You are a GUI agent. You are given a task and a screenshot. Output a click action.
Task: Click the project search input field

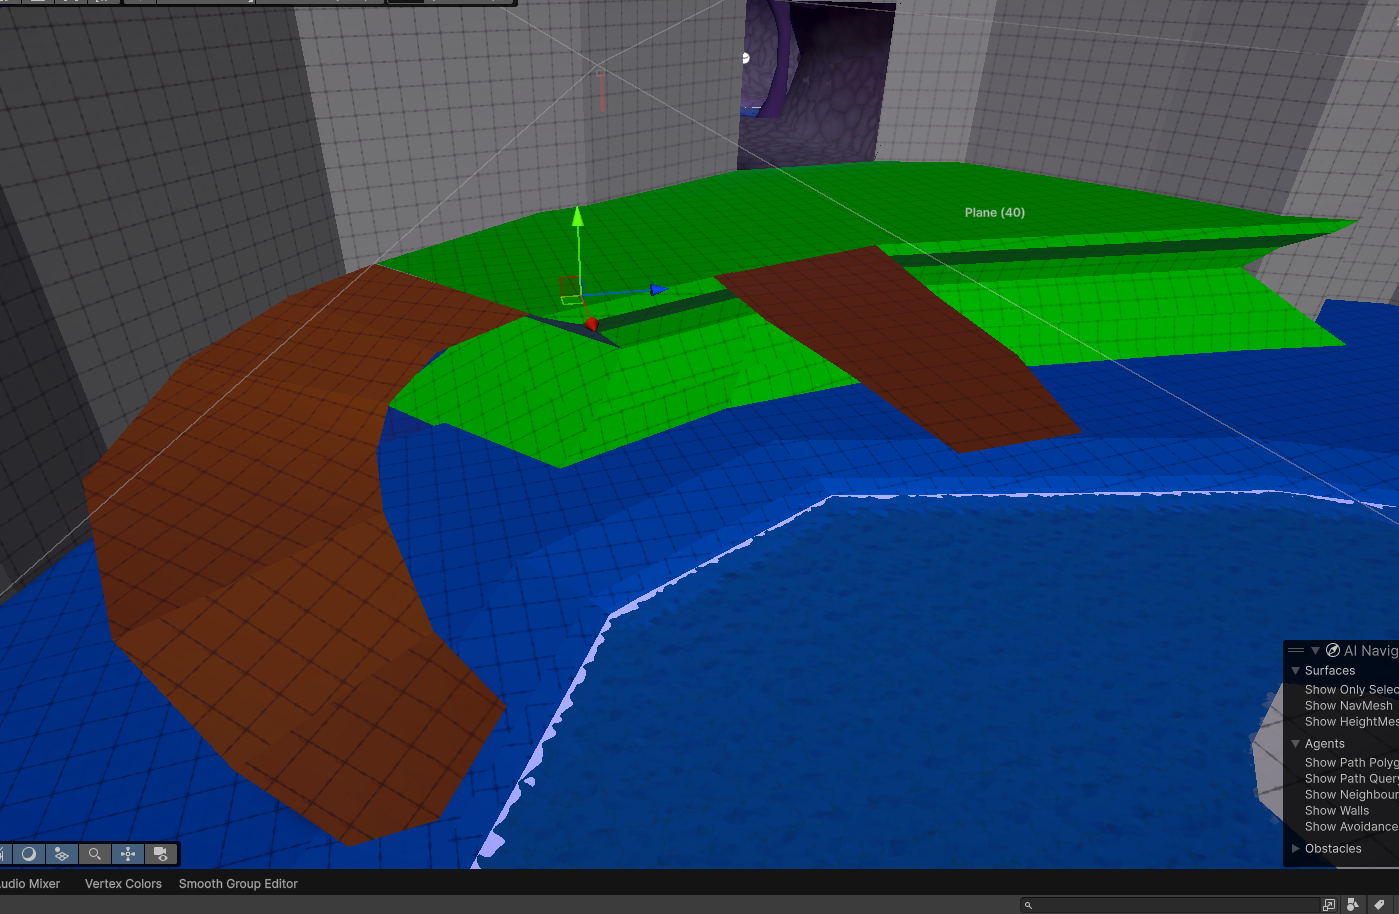click(x=1170, y=904)
